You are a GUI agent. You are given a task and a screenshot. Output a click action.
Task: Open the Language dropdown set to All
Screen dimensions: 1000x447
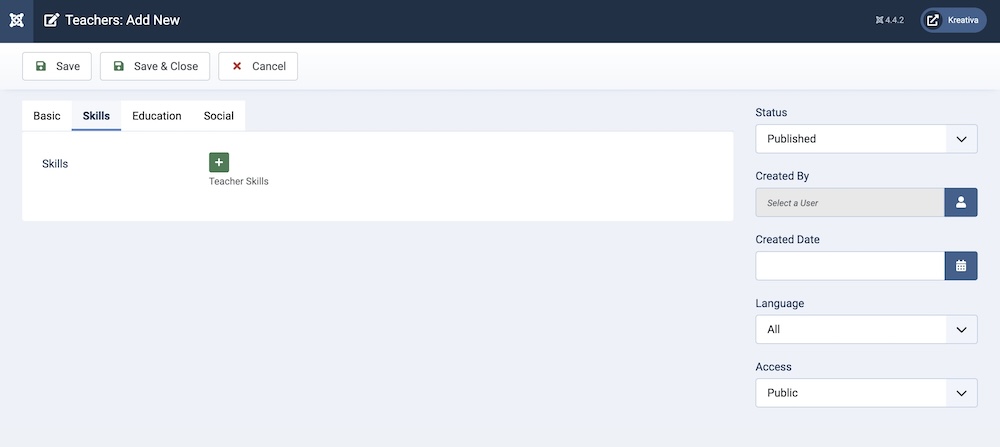[866, 330]
